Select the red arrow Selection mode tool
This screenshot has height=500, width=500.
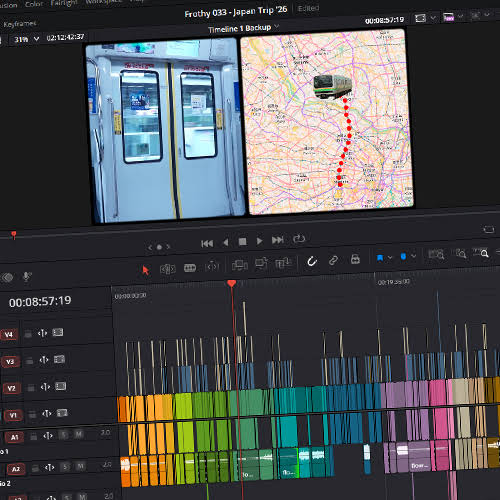tap(145, 270)
